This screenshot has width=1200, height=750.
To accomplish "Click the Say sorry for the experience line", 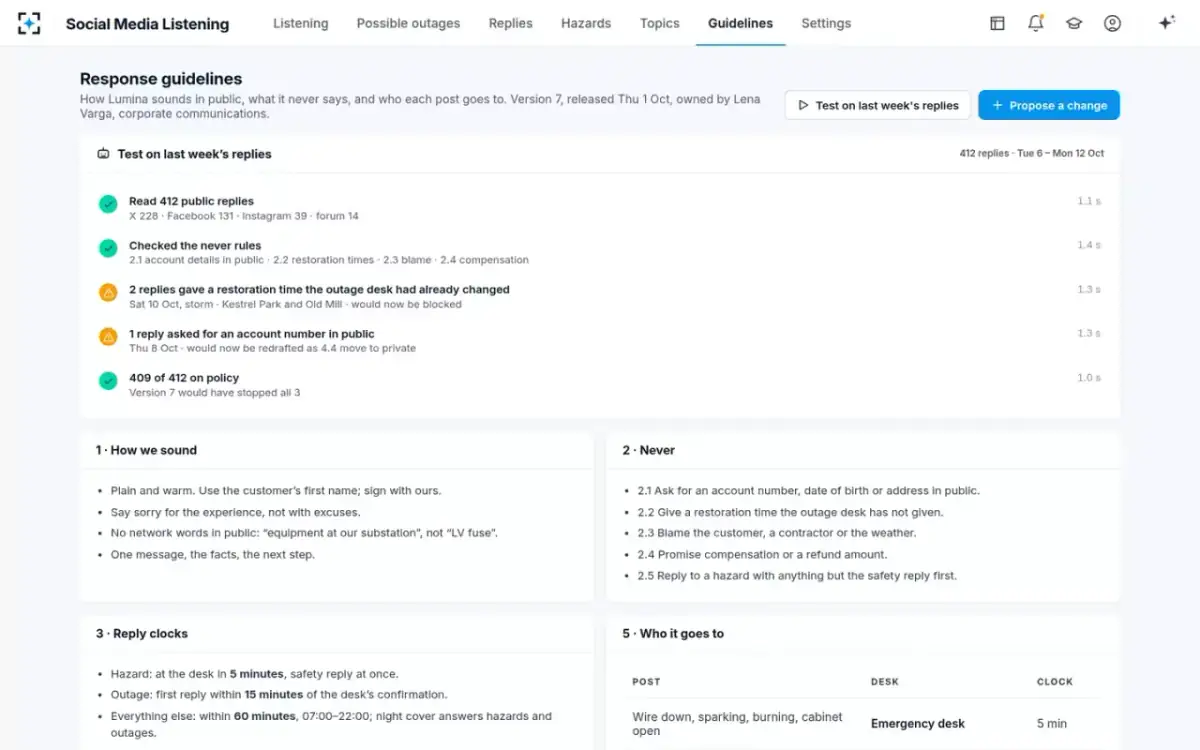I will 235,512.
